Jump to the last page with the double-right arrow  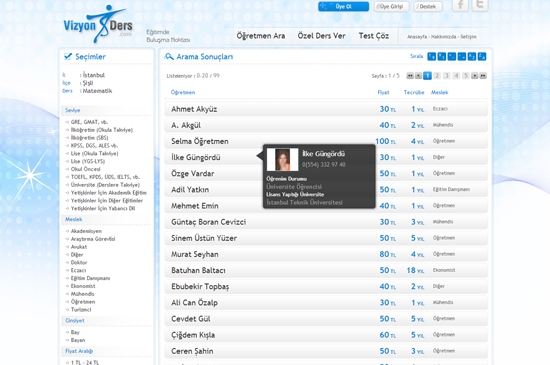pyautogui.click(x=483, y=75)
